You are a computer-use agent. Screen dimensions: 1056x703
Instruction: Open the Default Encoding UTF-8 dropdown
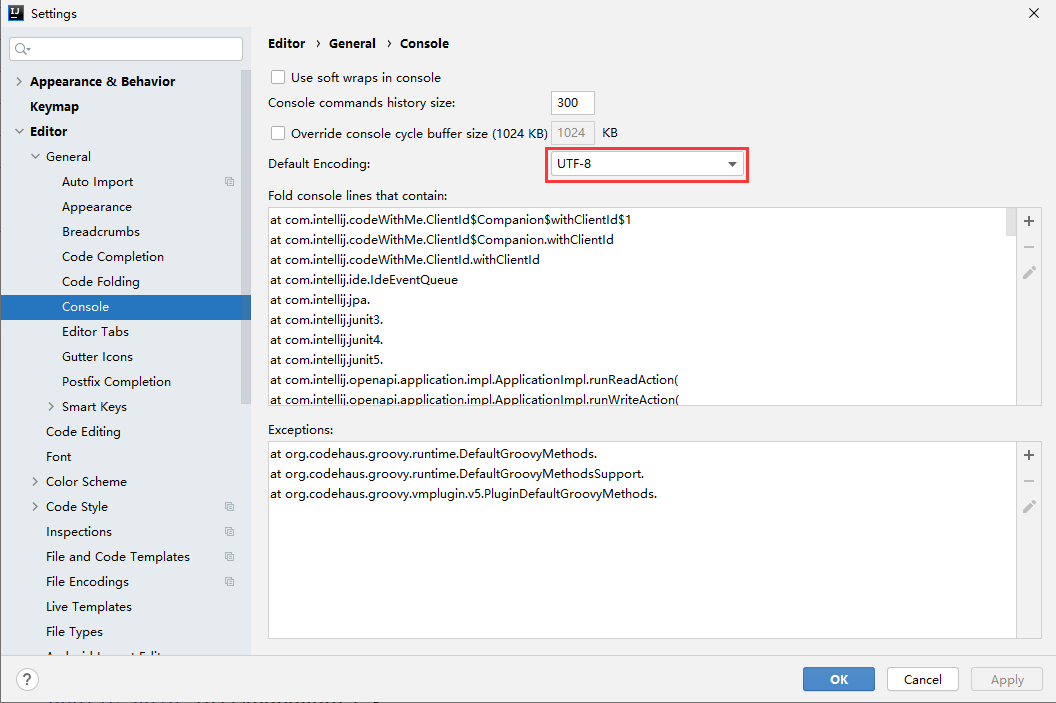click(647, 164)
